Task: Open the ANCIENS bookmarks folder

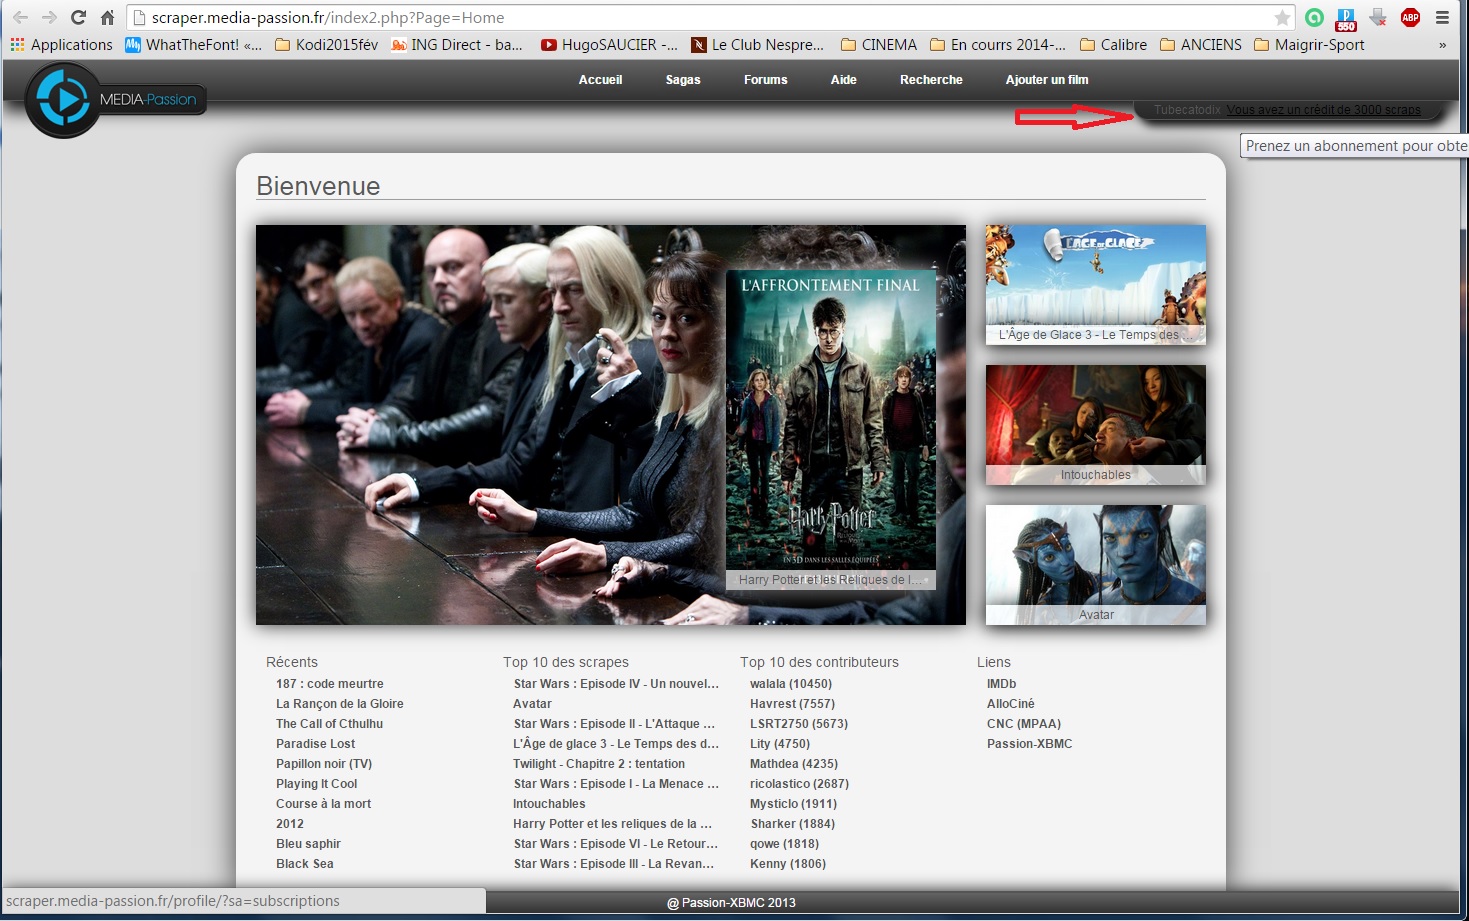Action: tap(1200, 45)
